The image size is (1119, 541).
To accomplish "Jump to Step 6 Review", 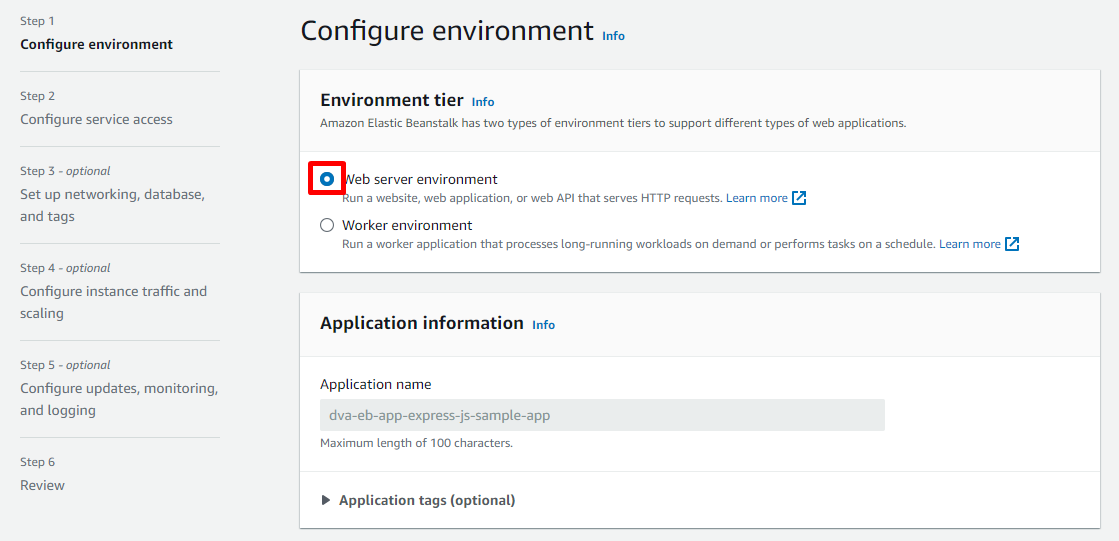I will tap(42, 485).
